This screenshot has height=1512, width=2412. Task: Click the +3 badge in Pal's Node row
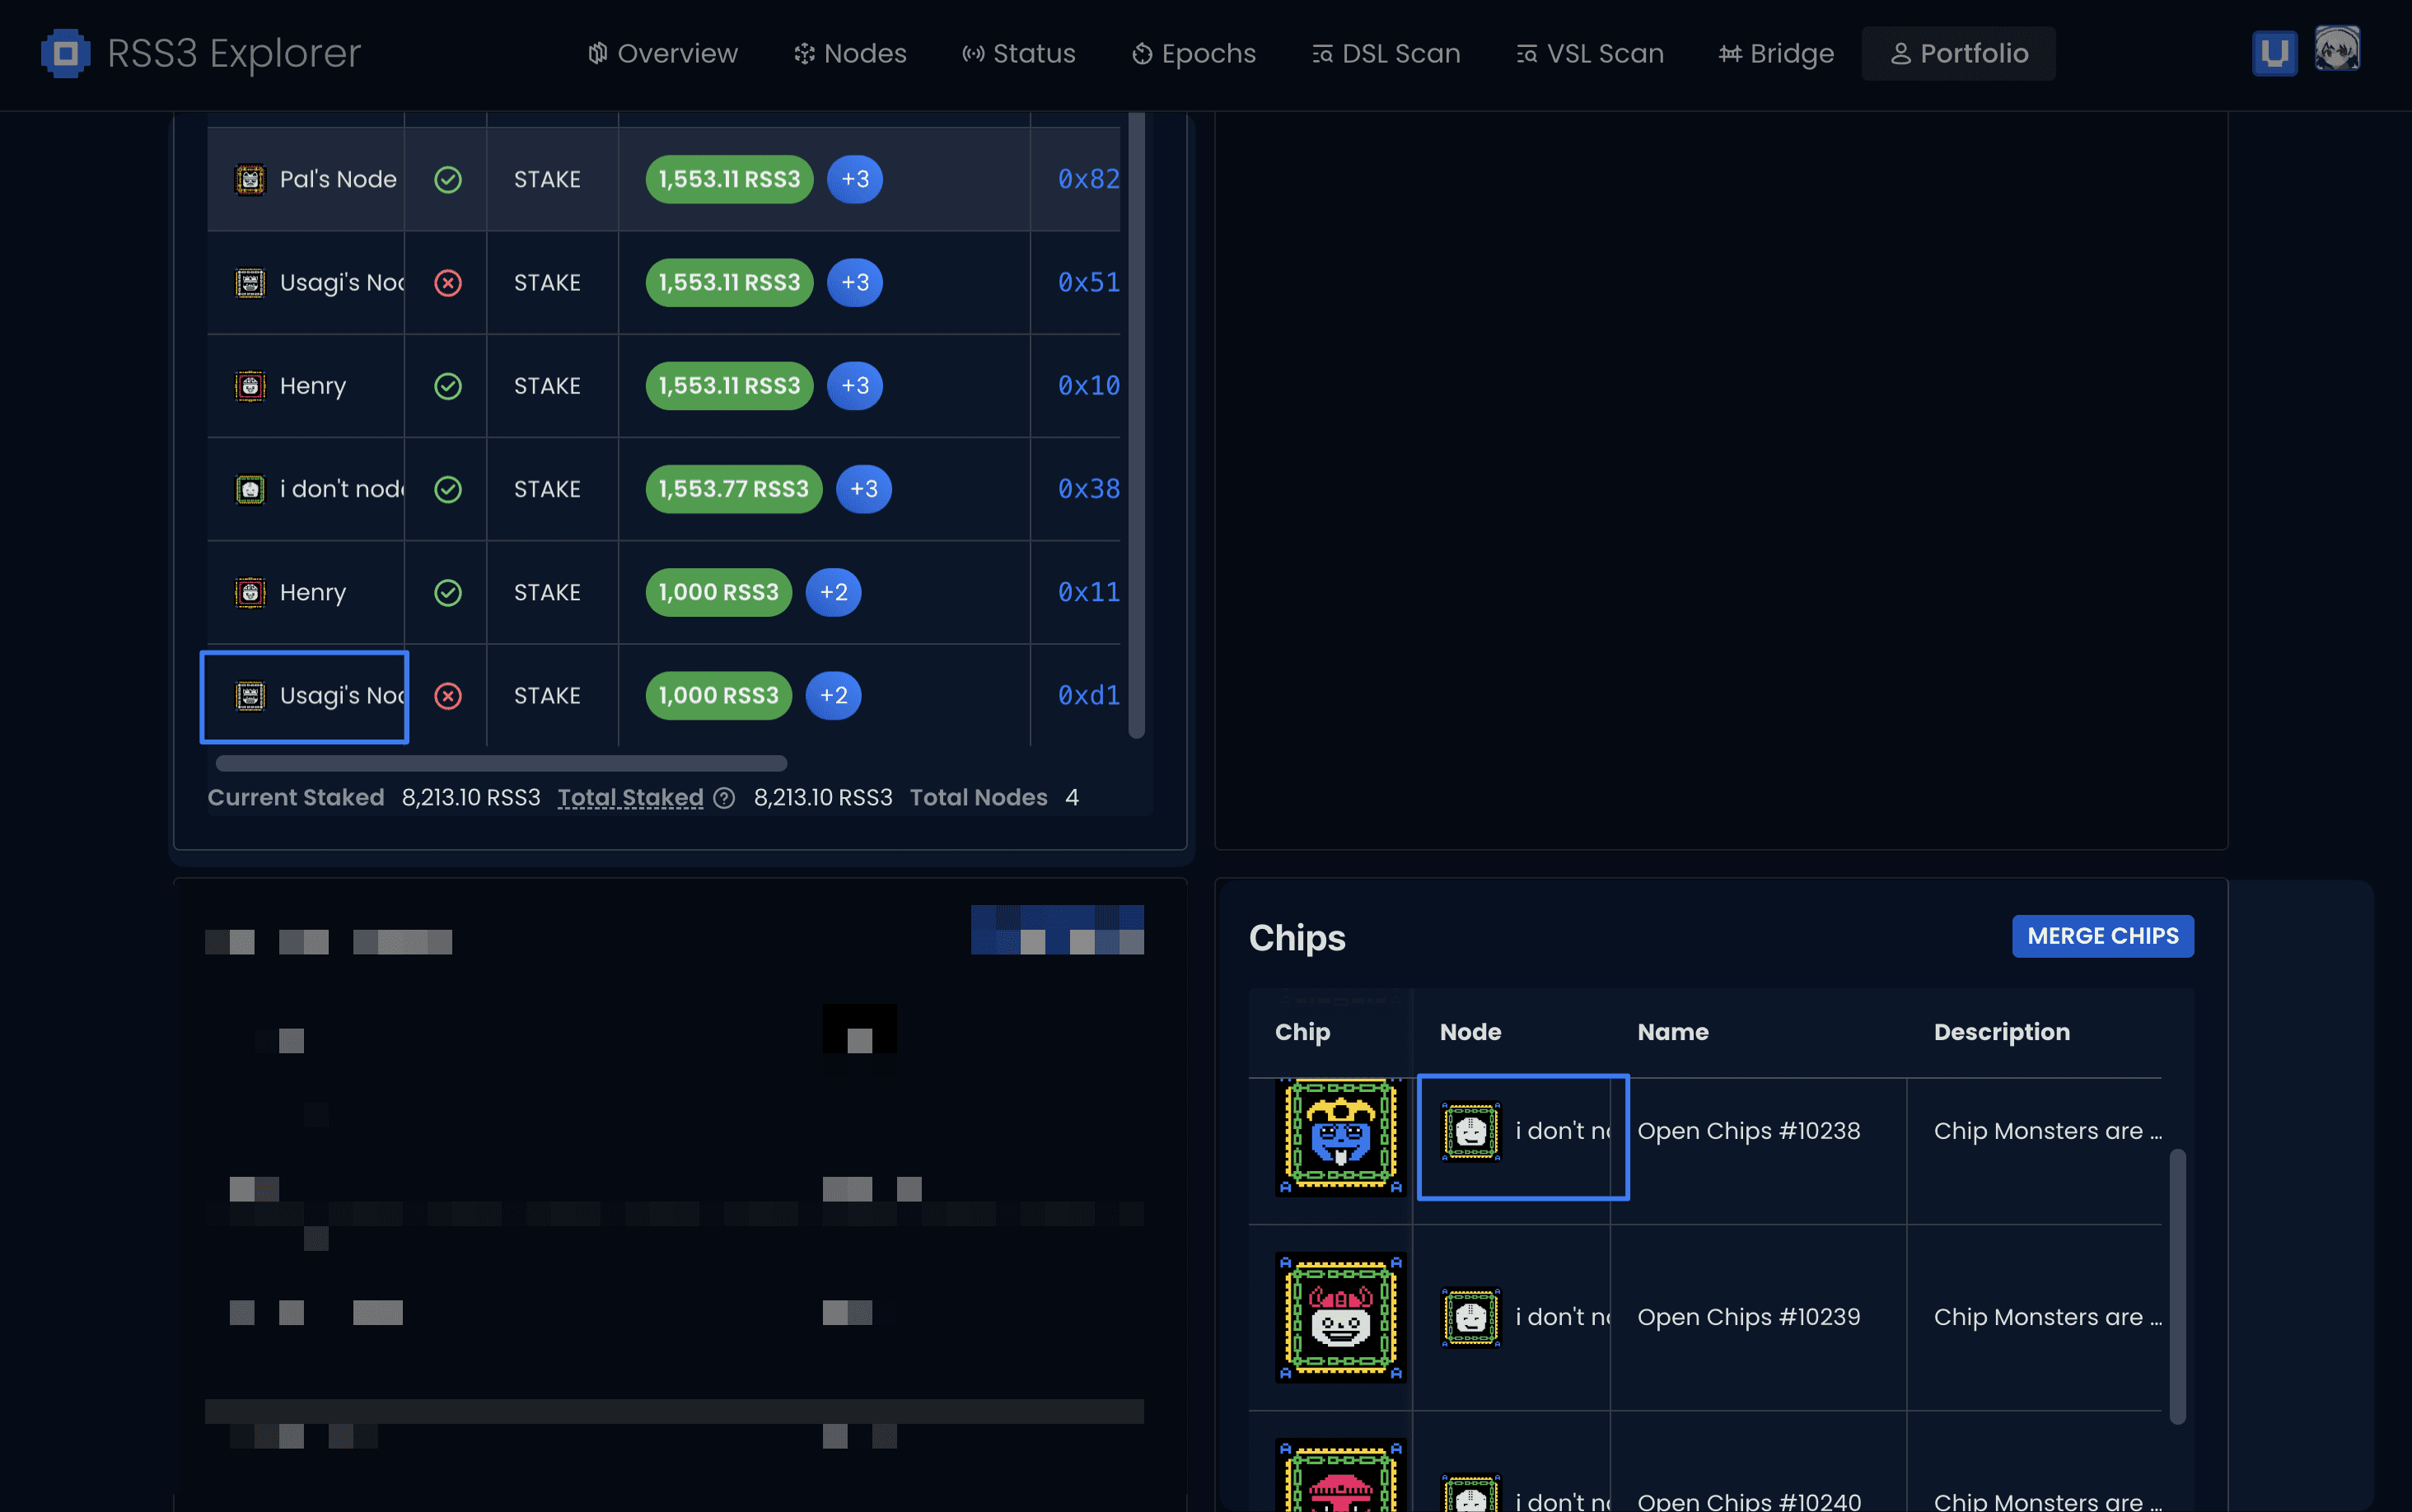click(855, 179)
